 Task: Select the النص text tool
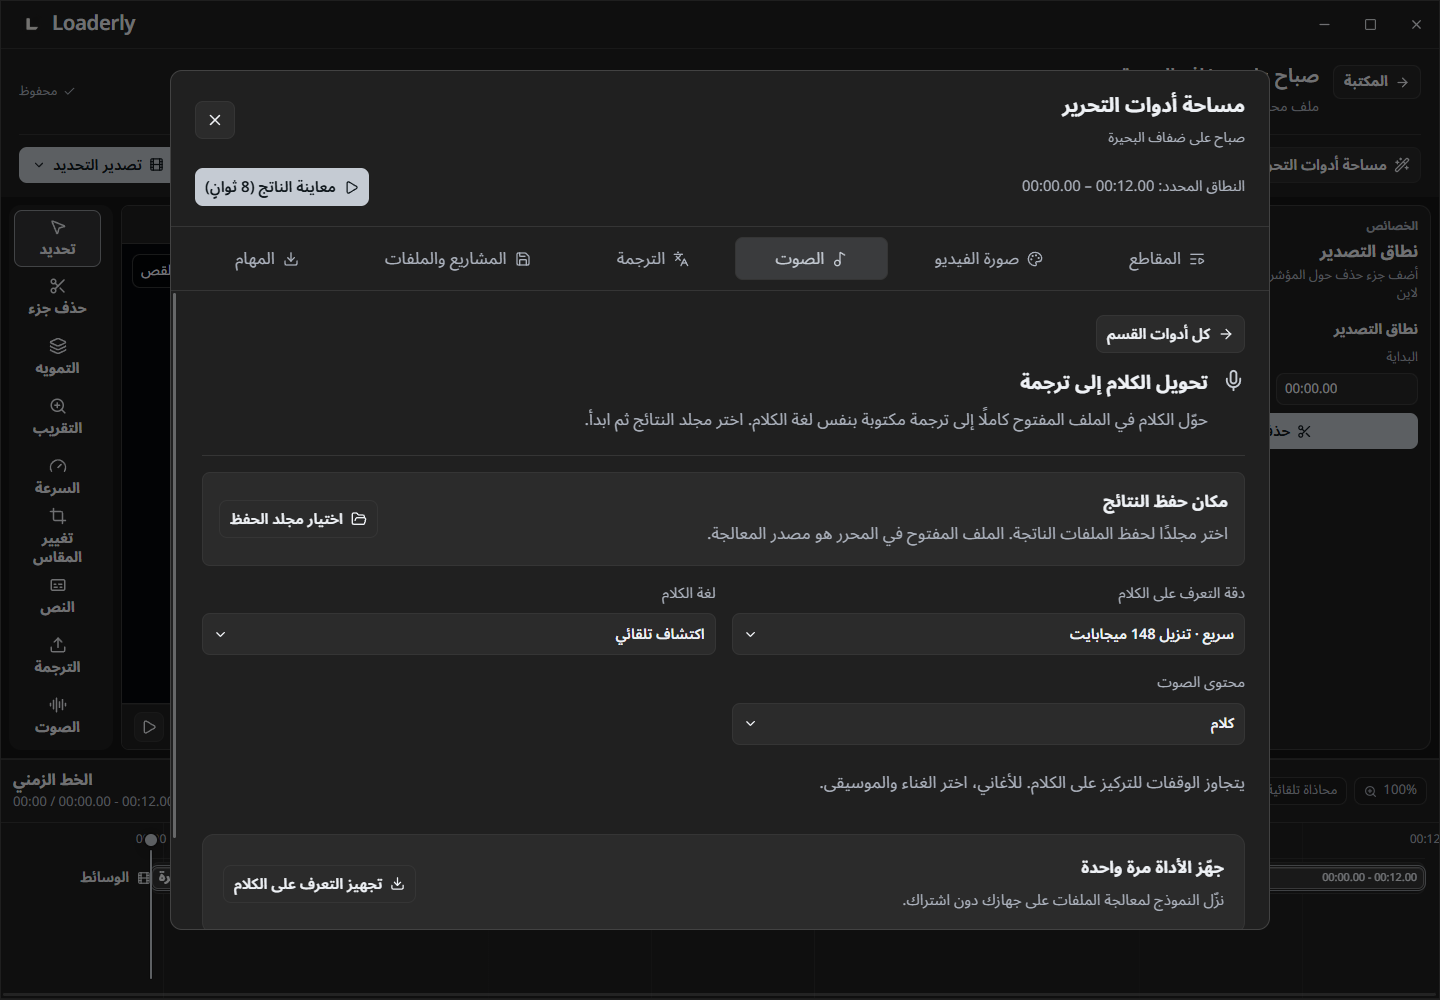click(x=57, y=596)
